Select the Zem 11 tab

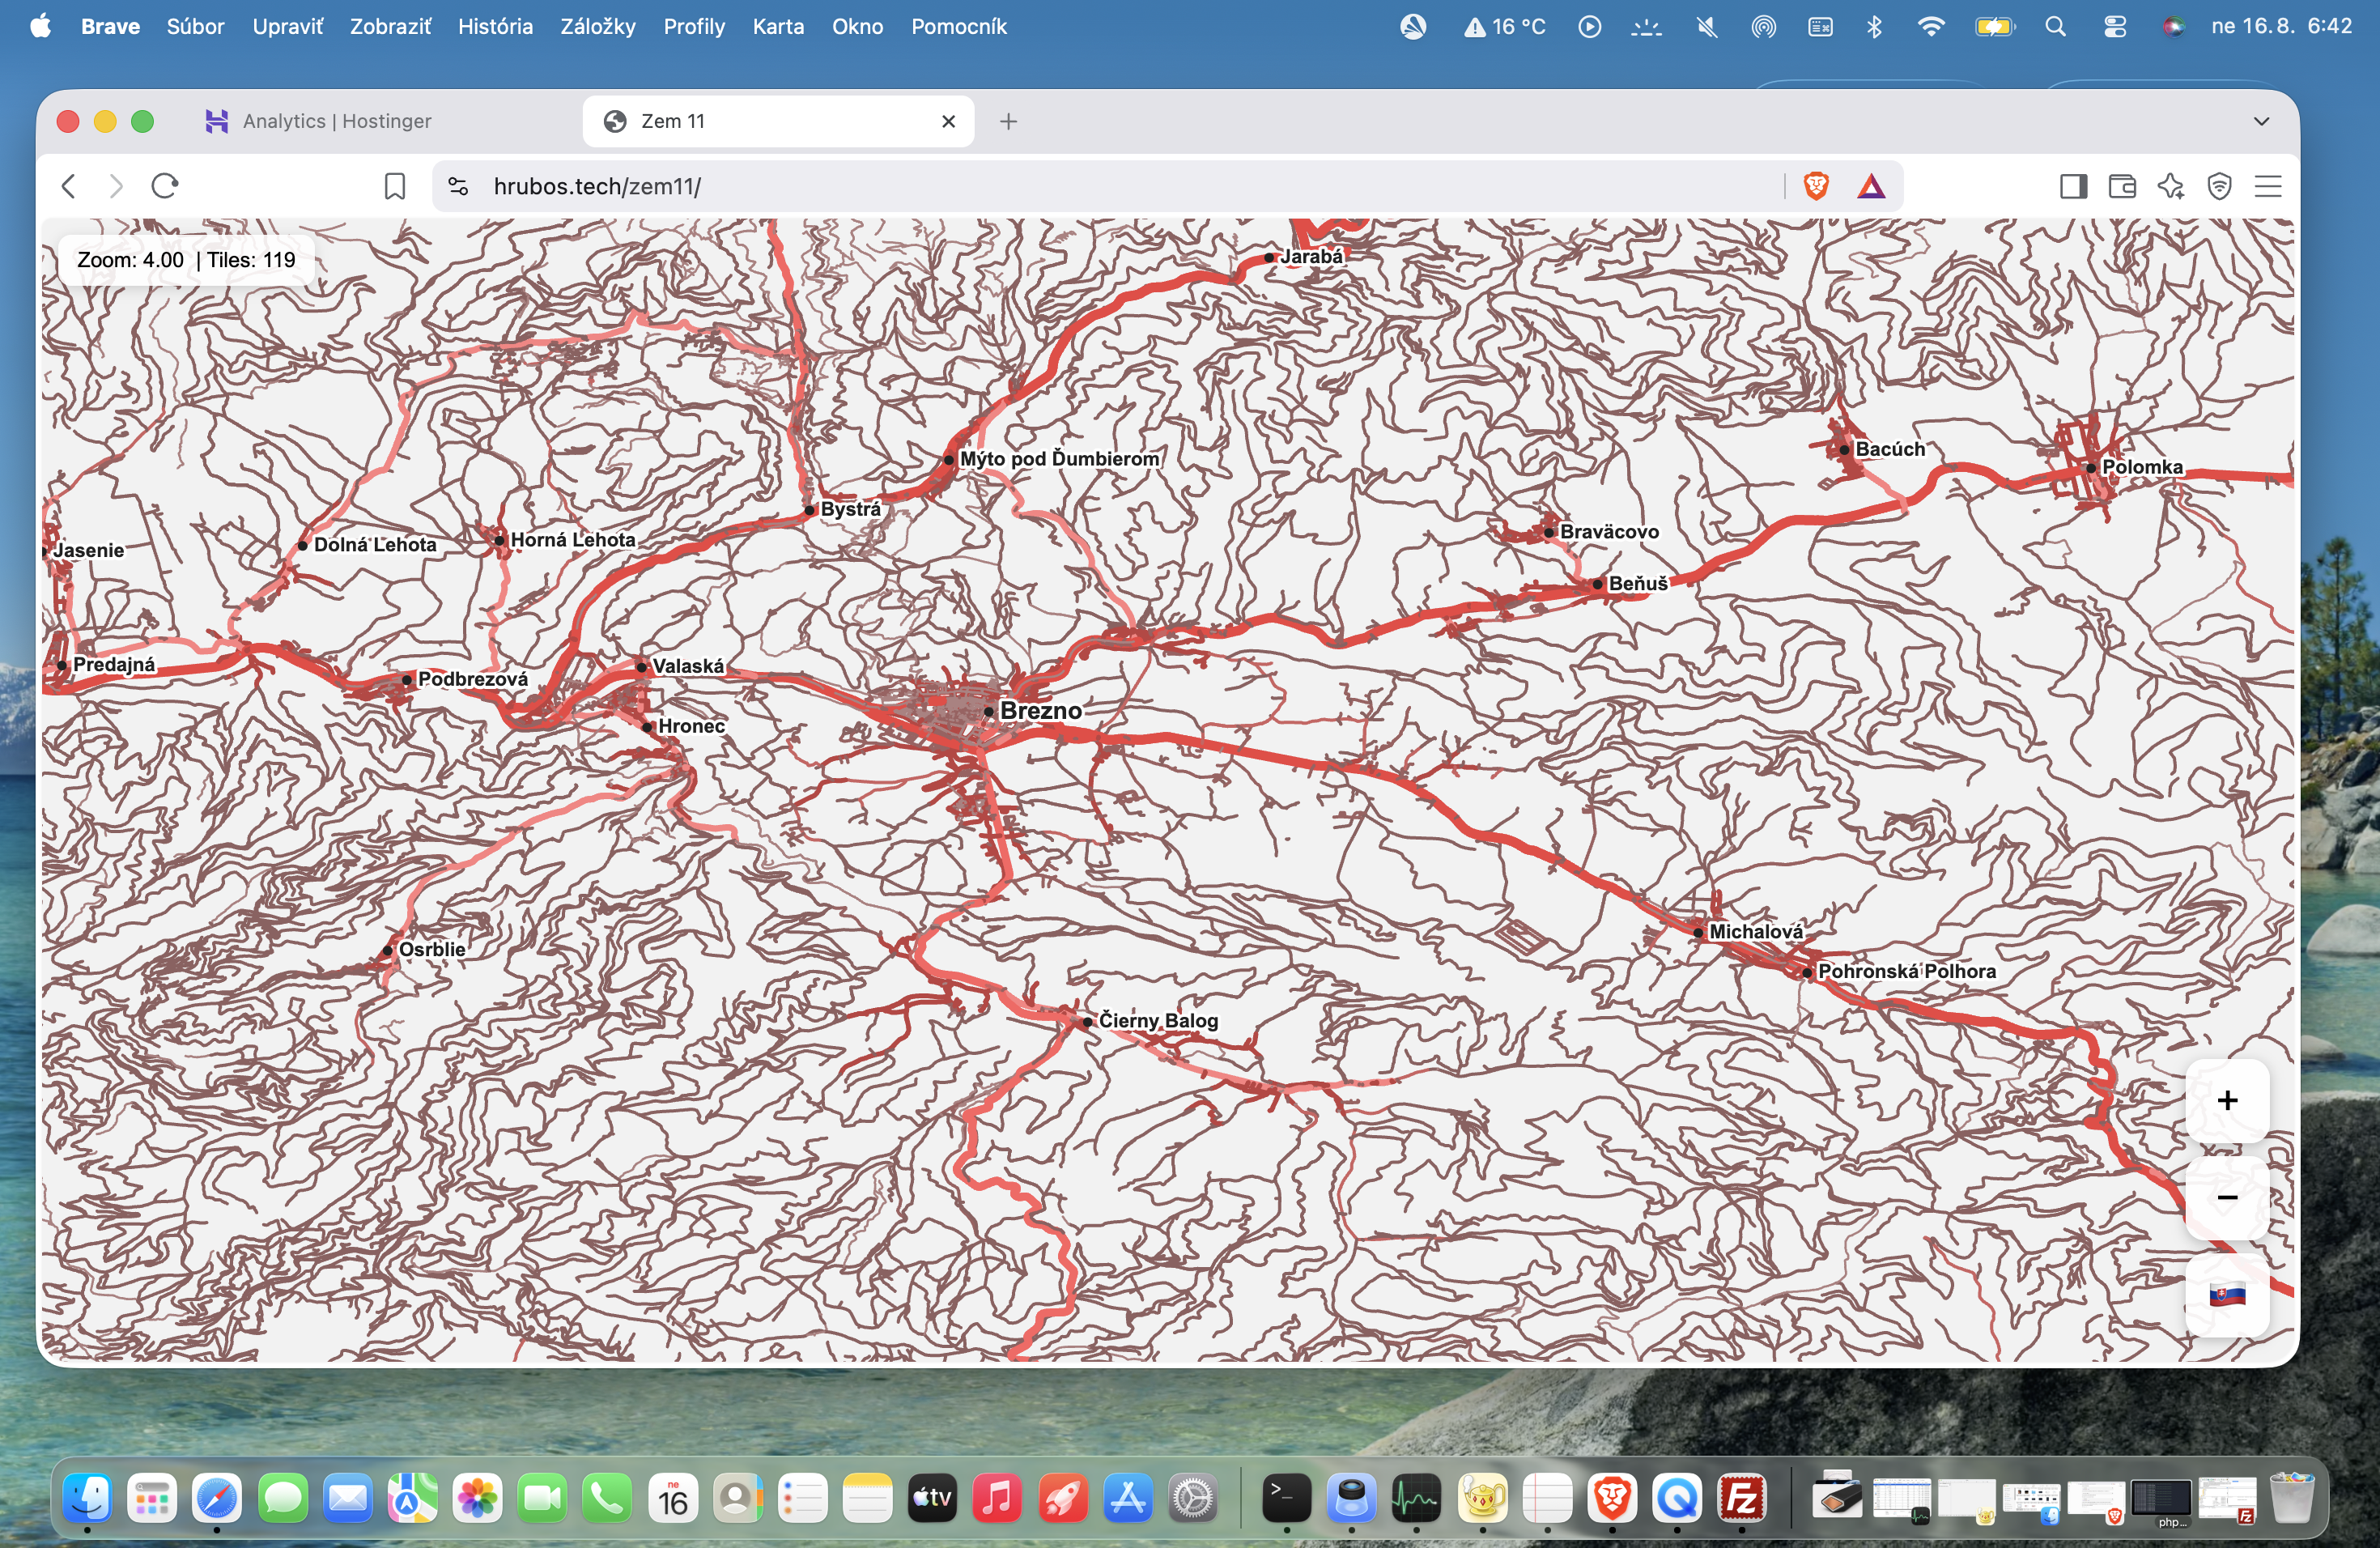click(778, 121)
